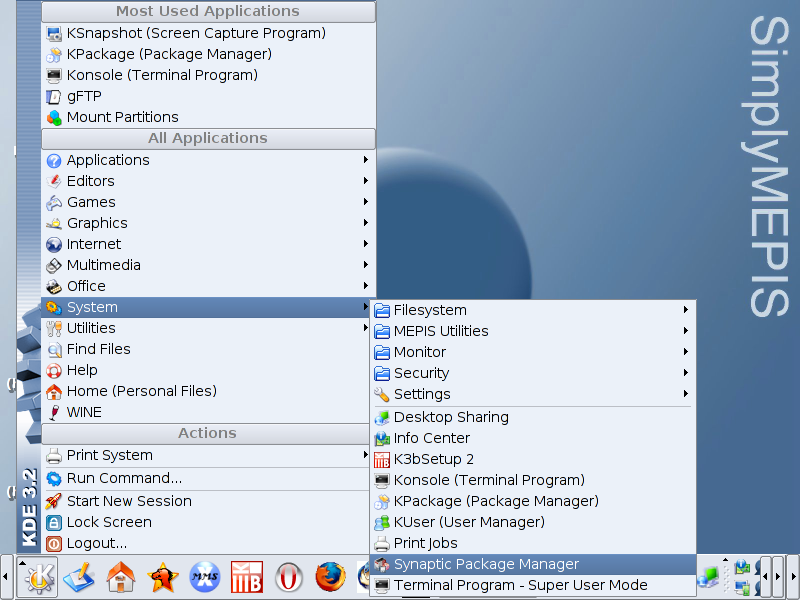Select Run Command... entry
Screen dimensions: 800x600
[124, 478]
